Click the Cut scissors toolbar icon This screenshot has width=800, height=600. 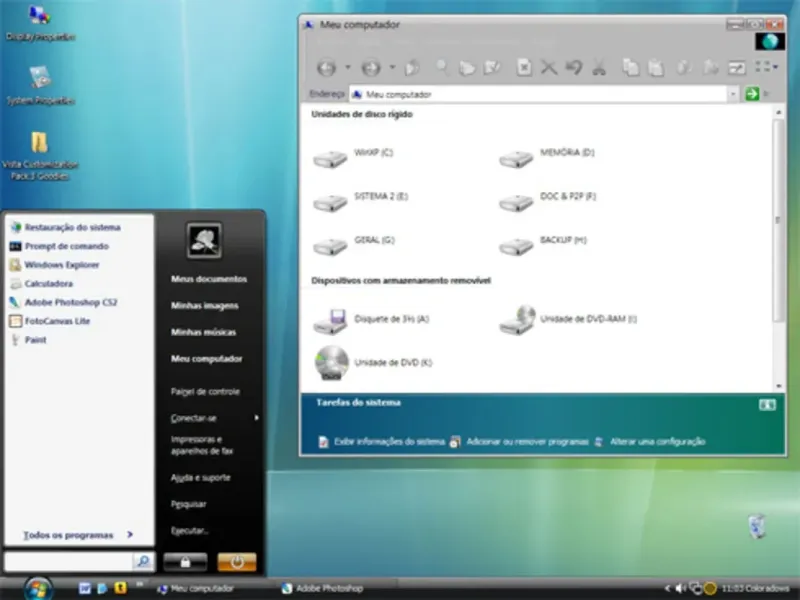click(599, 67)
